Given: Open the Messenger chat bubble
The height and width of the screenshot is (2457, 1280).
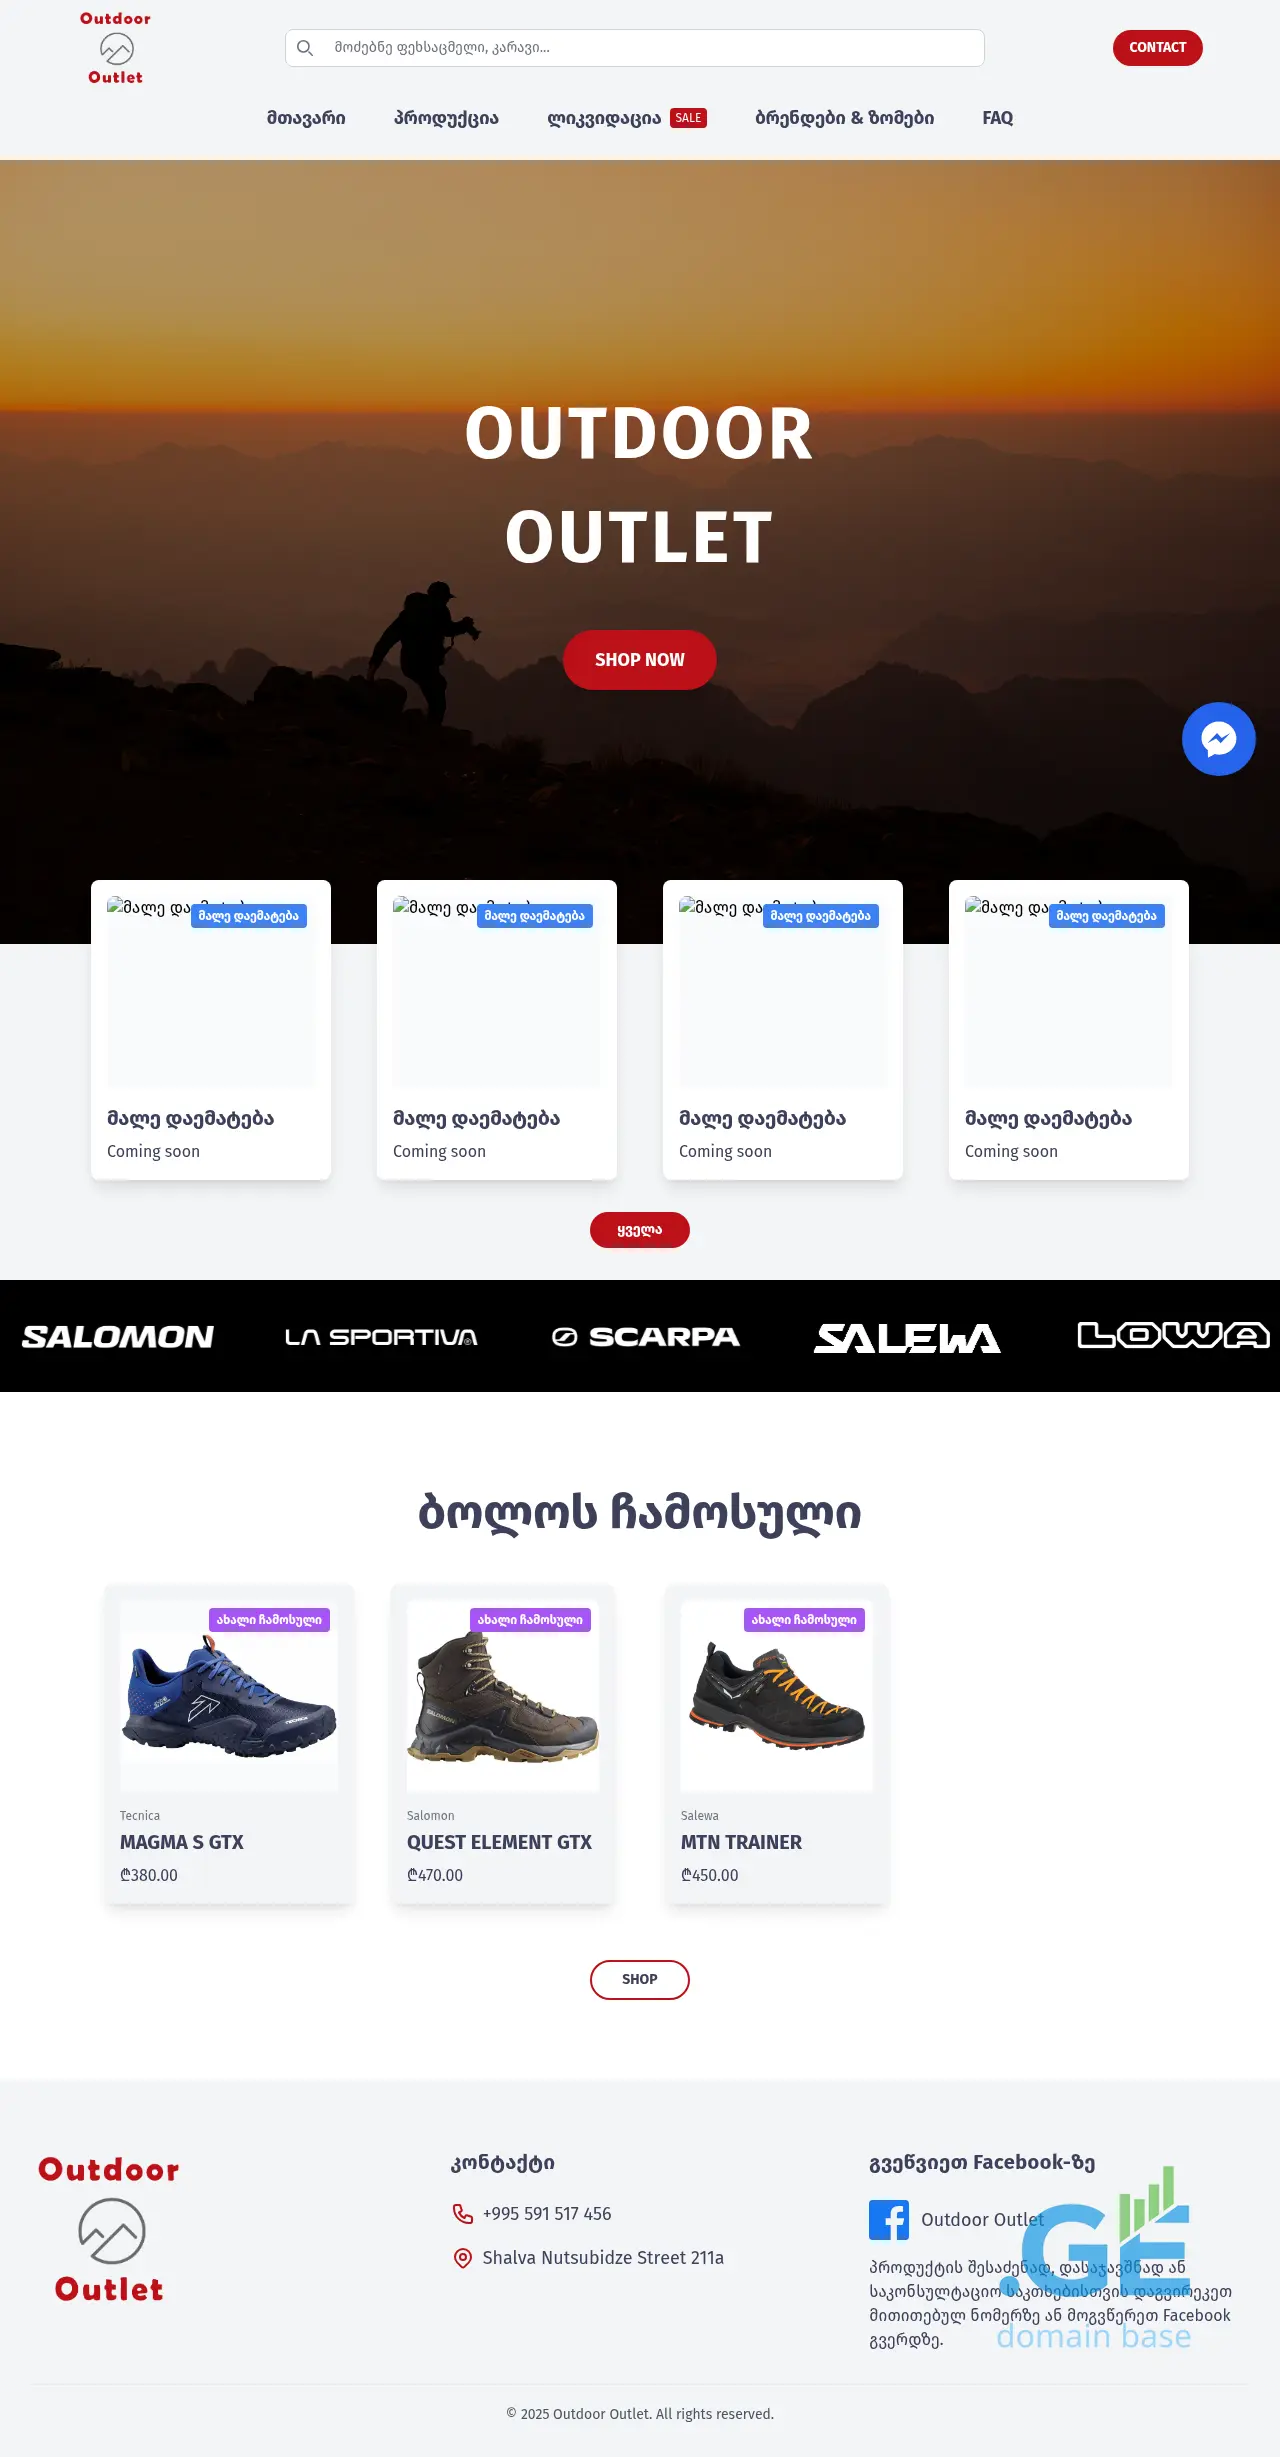Looking at the screenshot, I should (1218, 739).
